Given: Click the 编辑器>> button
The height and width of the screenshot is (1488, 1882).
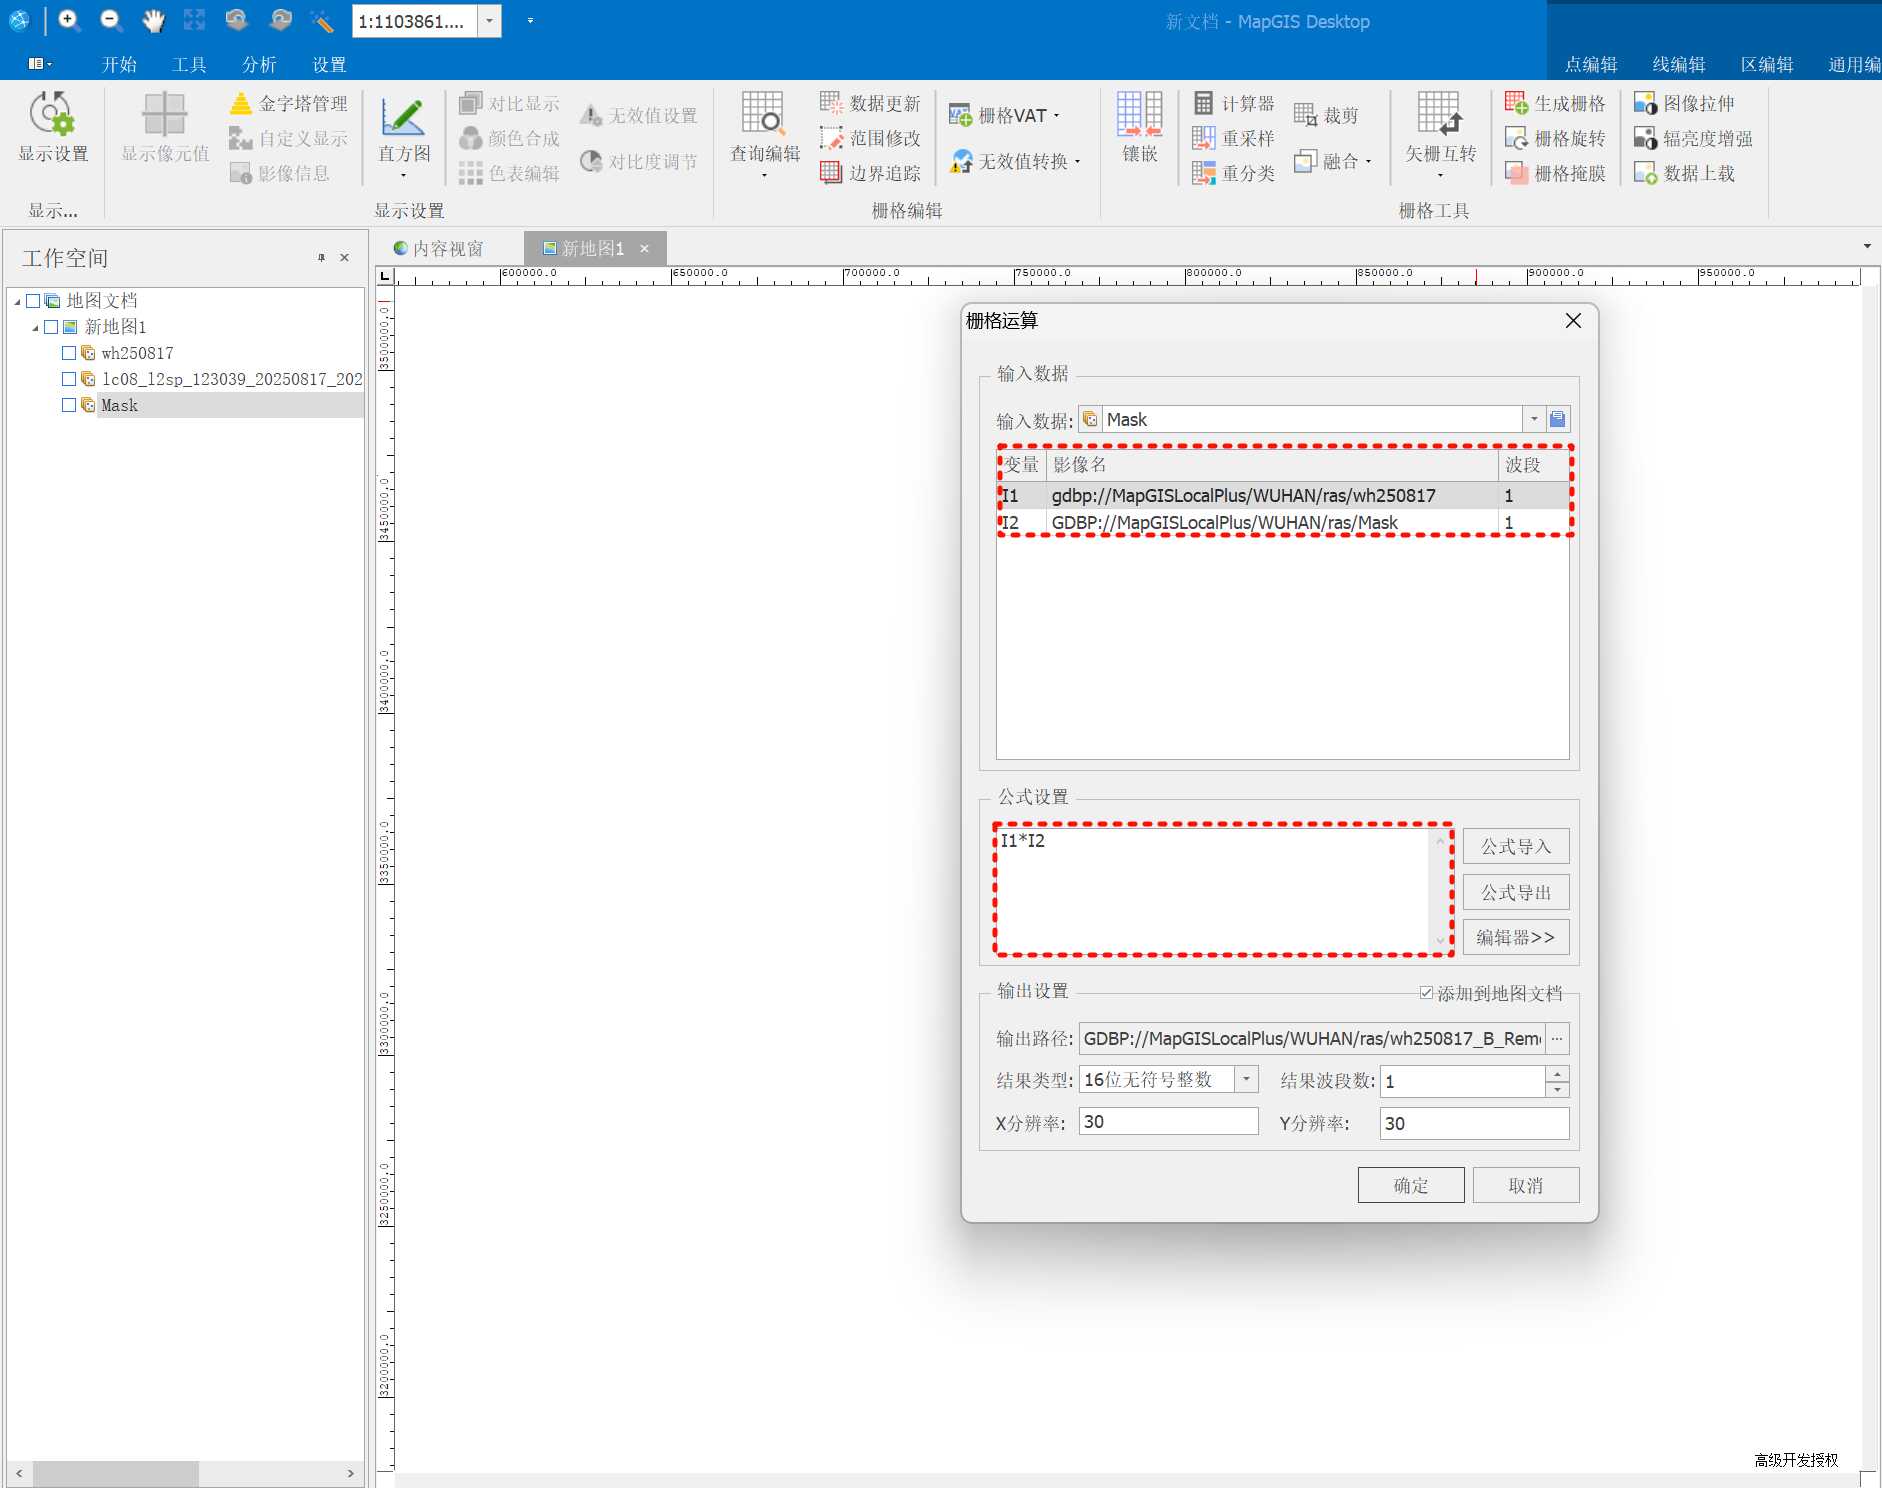Looking at the screenshot, I should [x=1516, y=937].
